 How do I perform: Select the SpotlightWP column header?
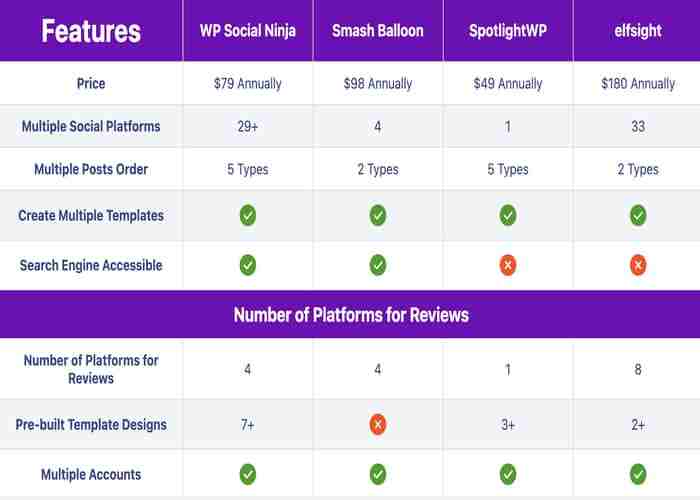[x=508, y=31]
